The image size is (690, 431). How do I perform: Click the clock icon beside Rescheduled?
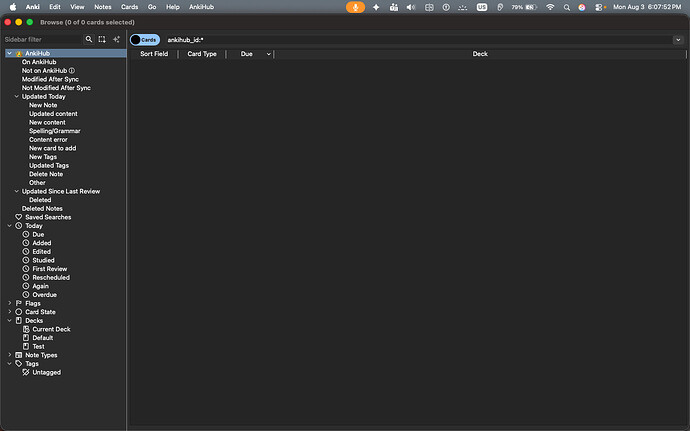point(26,277)
